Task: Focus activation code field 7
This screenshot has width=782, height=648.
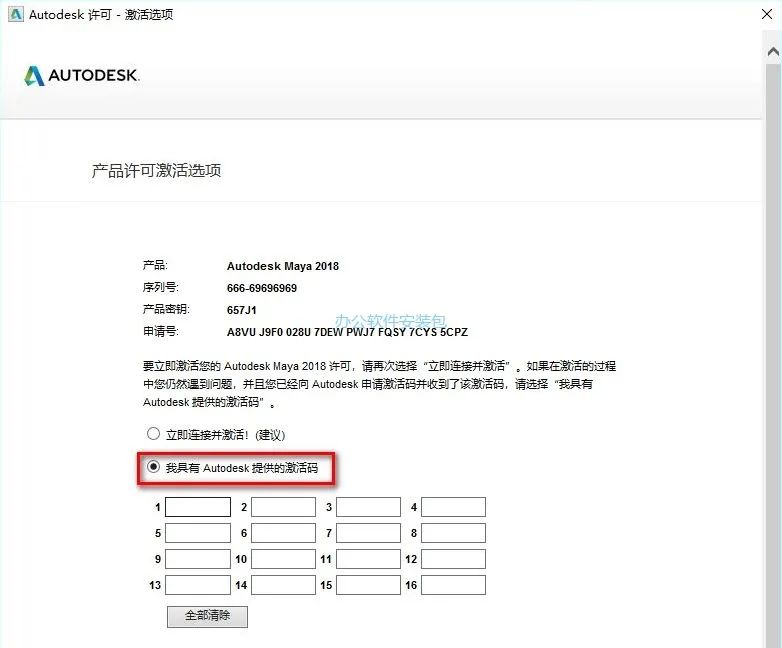Action: [x=368, y=533]
